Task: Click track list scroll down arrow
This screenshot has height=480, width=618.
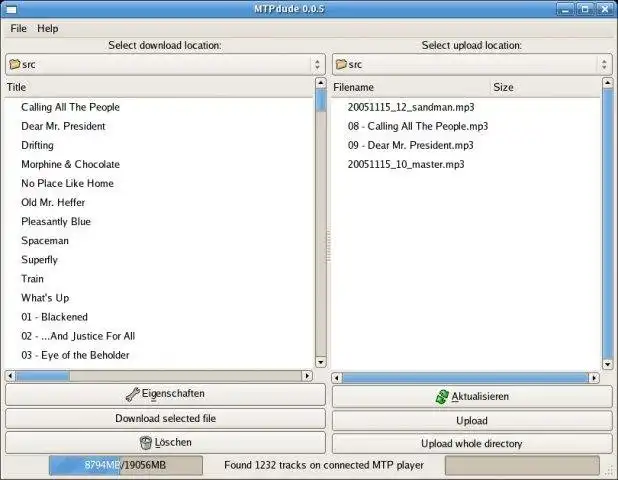Action: point(321,362)
